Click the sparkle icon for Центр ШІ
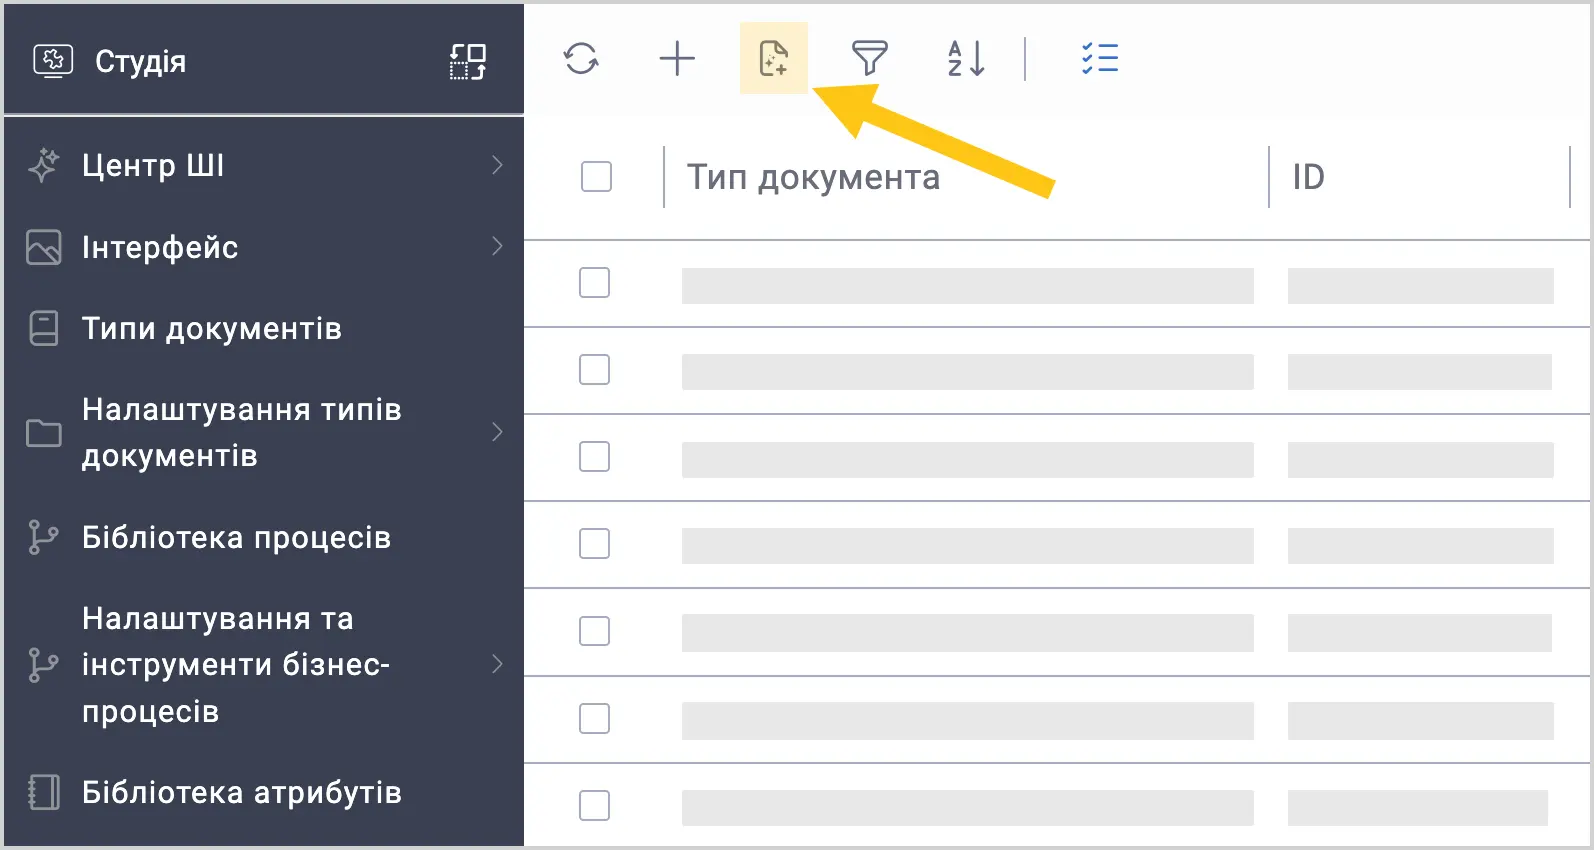This screenshot has width=1594, height=850. [43, 165]
